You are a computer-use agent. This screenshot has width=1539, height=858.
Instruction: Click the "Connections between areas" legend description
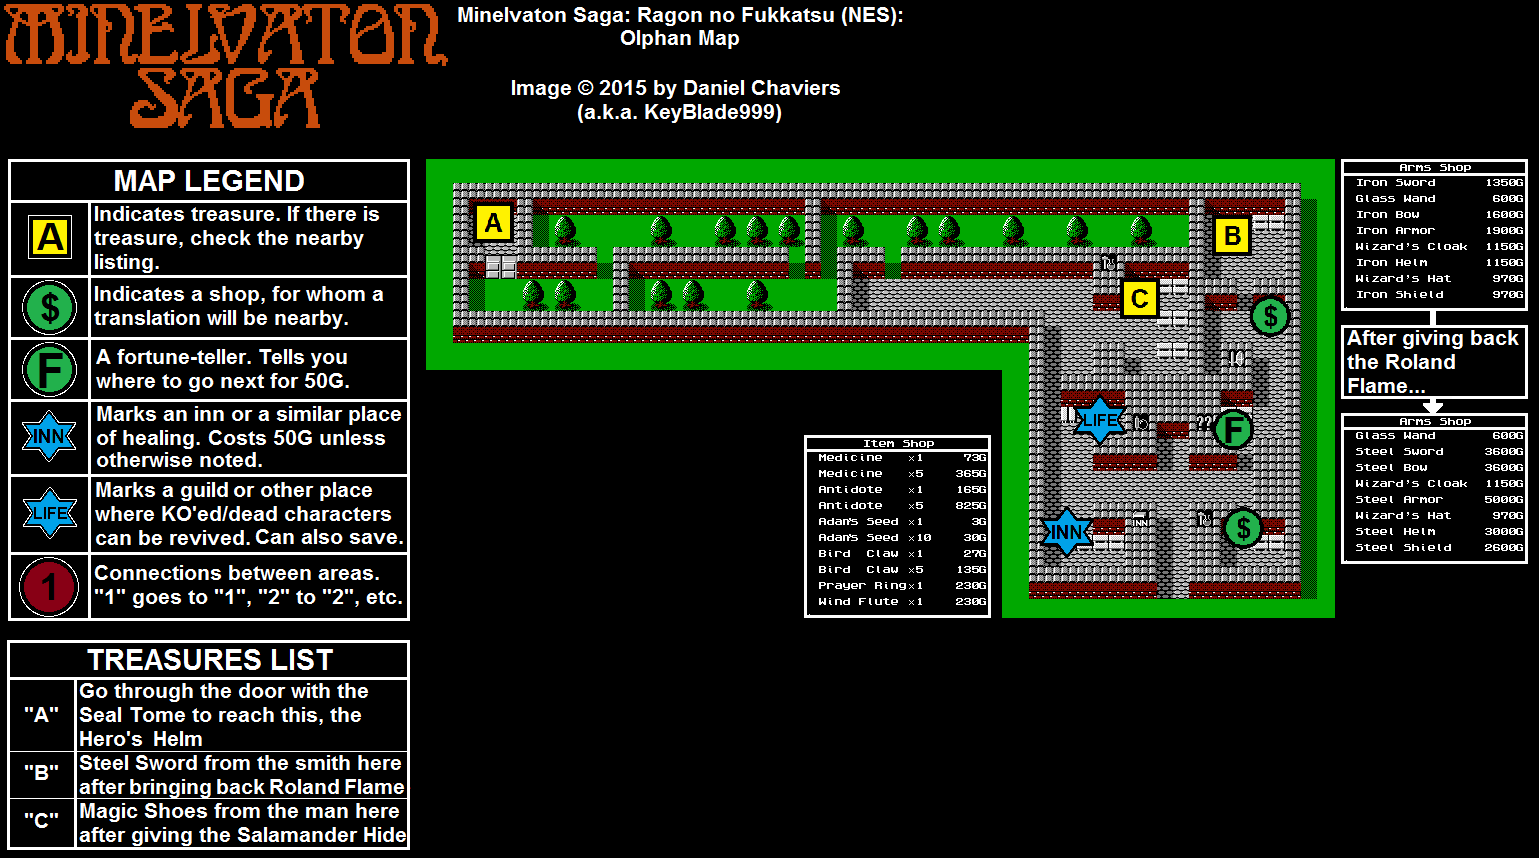pyautogui.click(x=248, y=585)
